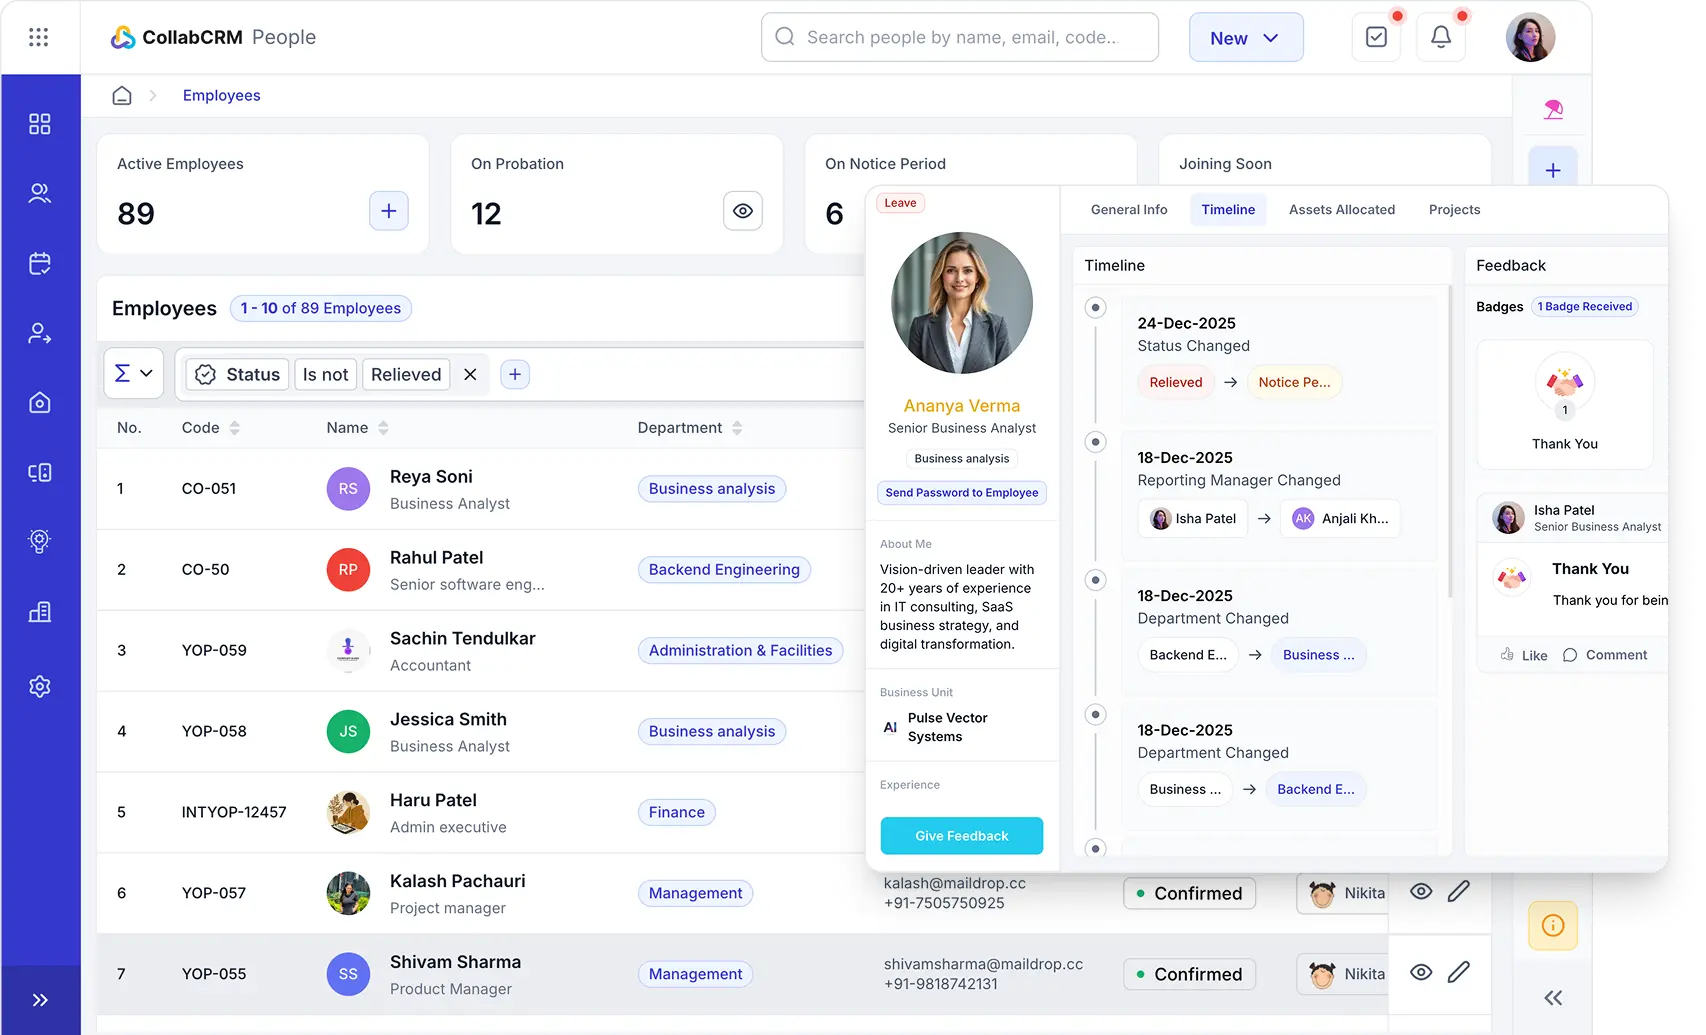Expand the summary sigma filter dropdown
This screenshot has width=1706, height=1035.
pyautogui.click(x=133, y=373)
